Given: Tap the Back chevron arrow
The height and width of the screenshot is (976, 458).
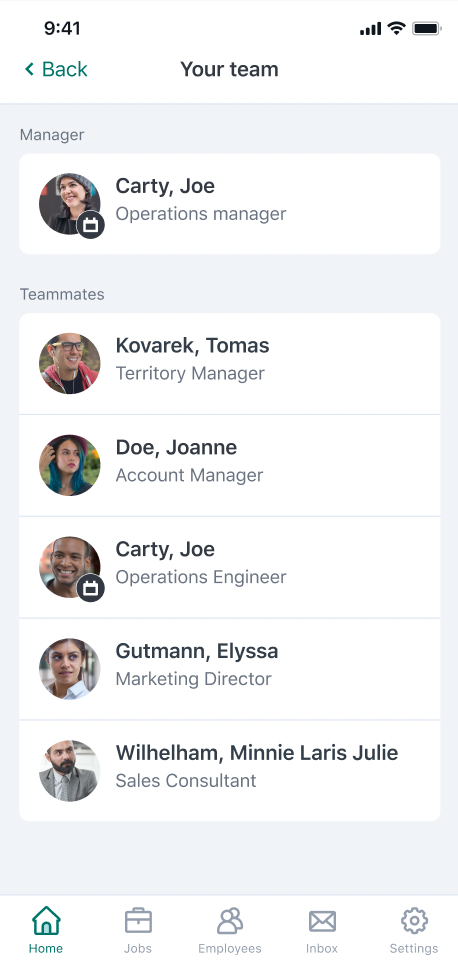Looking at the screenshot, I should pos(29,69).
